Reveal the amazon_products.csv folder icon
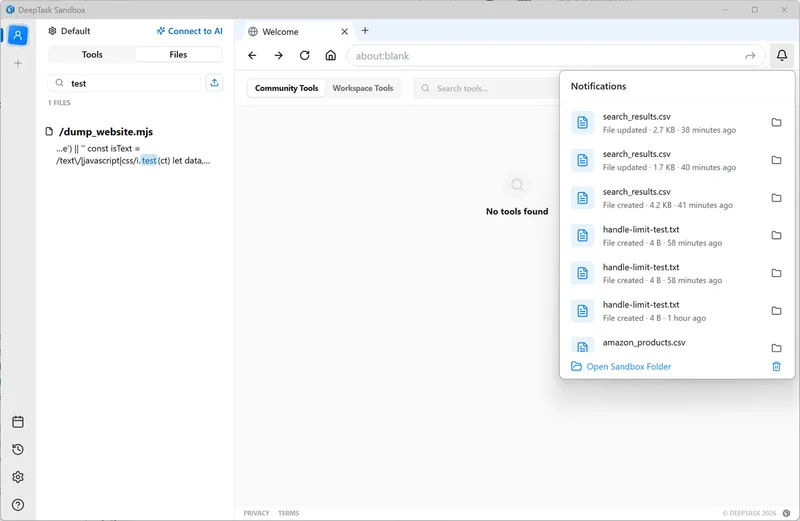The image size is (800, 521). point(776,347)
